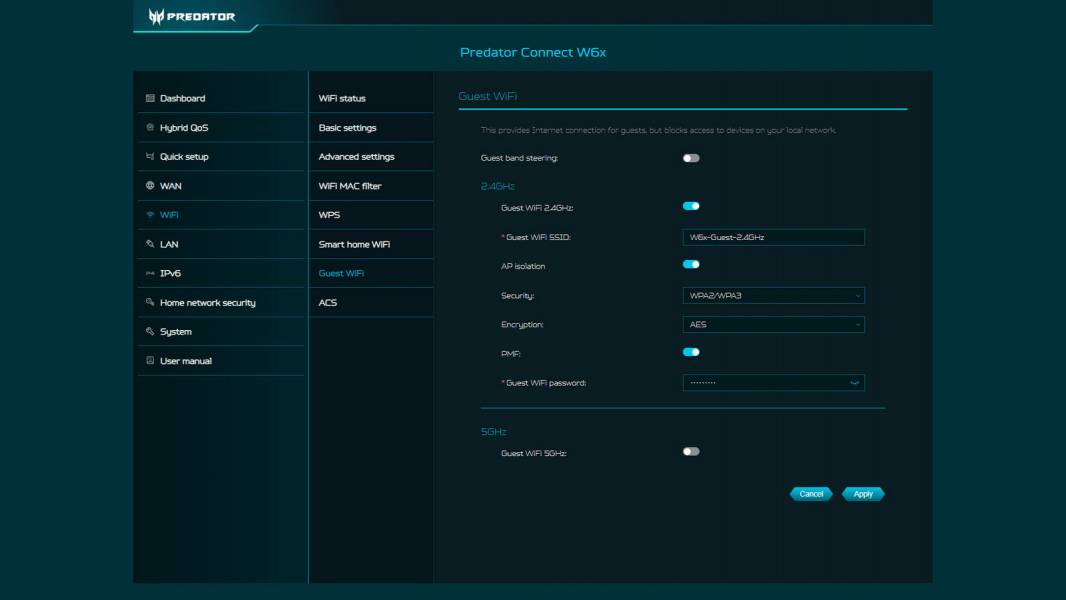Apply the Guest WiFi settings
This screenshot has height=600, width=1066.
point(862,493)
